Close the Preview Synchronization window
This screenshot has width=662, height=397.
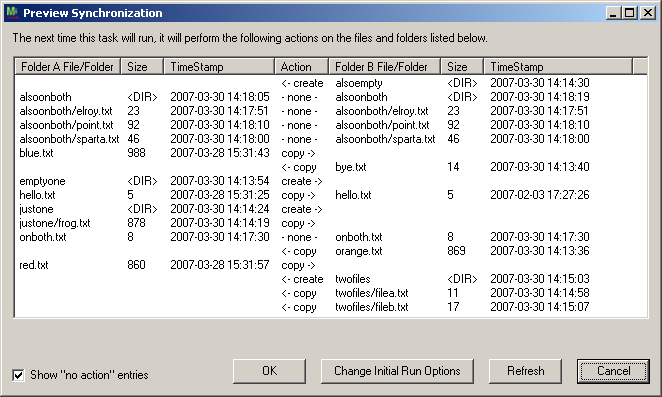(647, 13)
